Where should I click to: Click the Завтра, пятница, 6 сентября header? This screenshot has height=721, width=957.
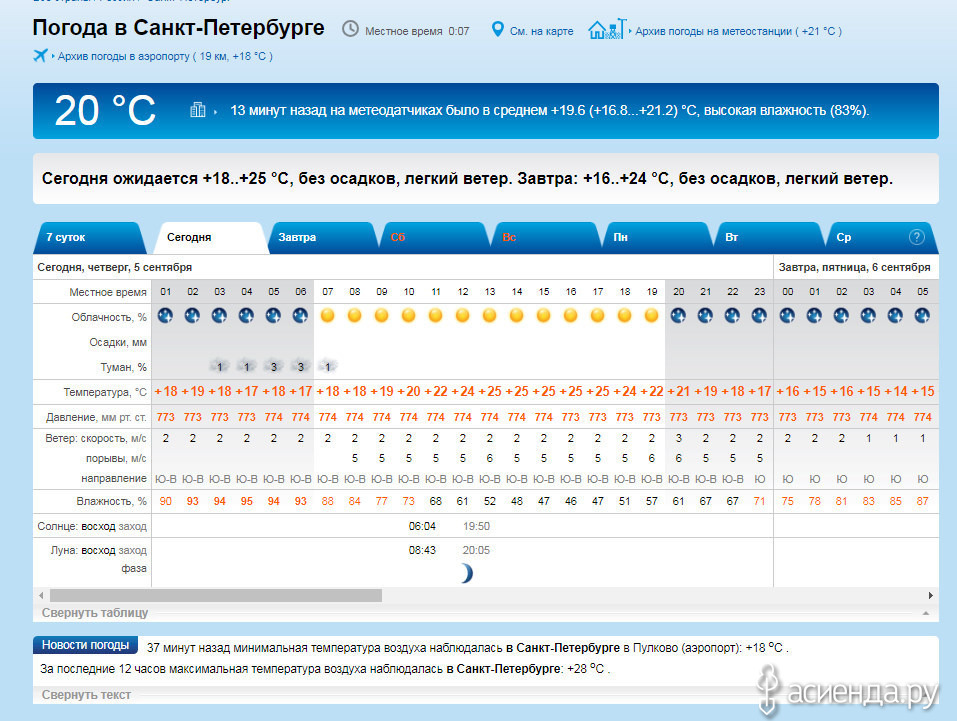[x=854, y=267]
